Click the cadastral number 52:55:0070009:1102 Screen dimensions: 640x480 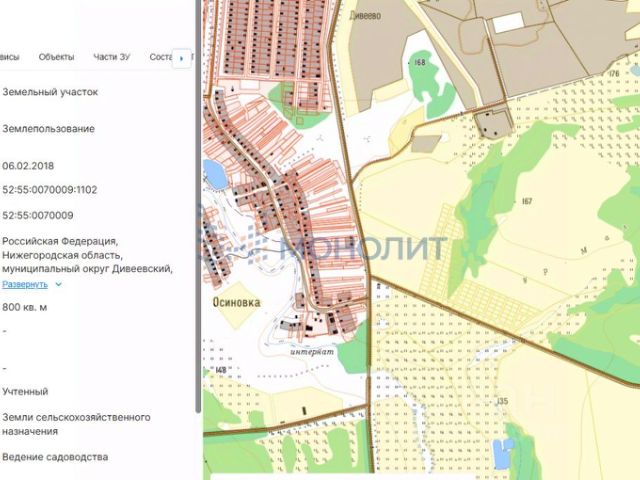[50, 190]
